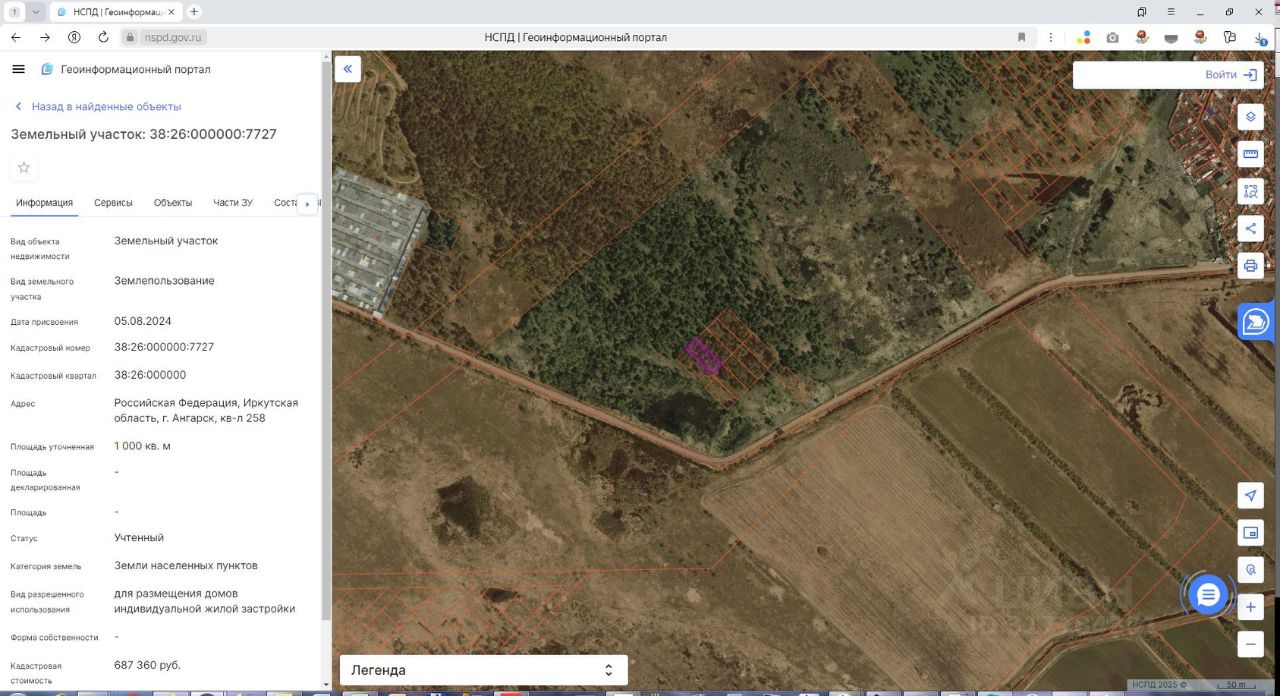This screenshot has height=696, width=1280.
Task: Show more tabs with the arrow expander
Action: [307, 203]
